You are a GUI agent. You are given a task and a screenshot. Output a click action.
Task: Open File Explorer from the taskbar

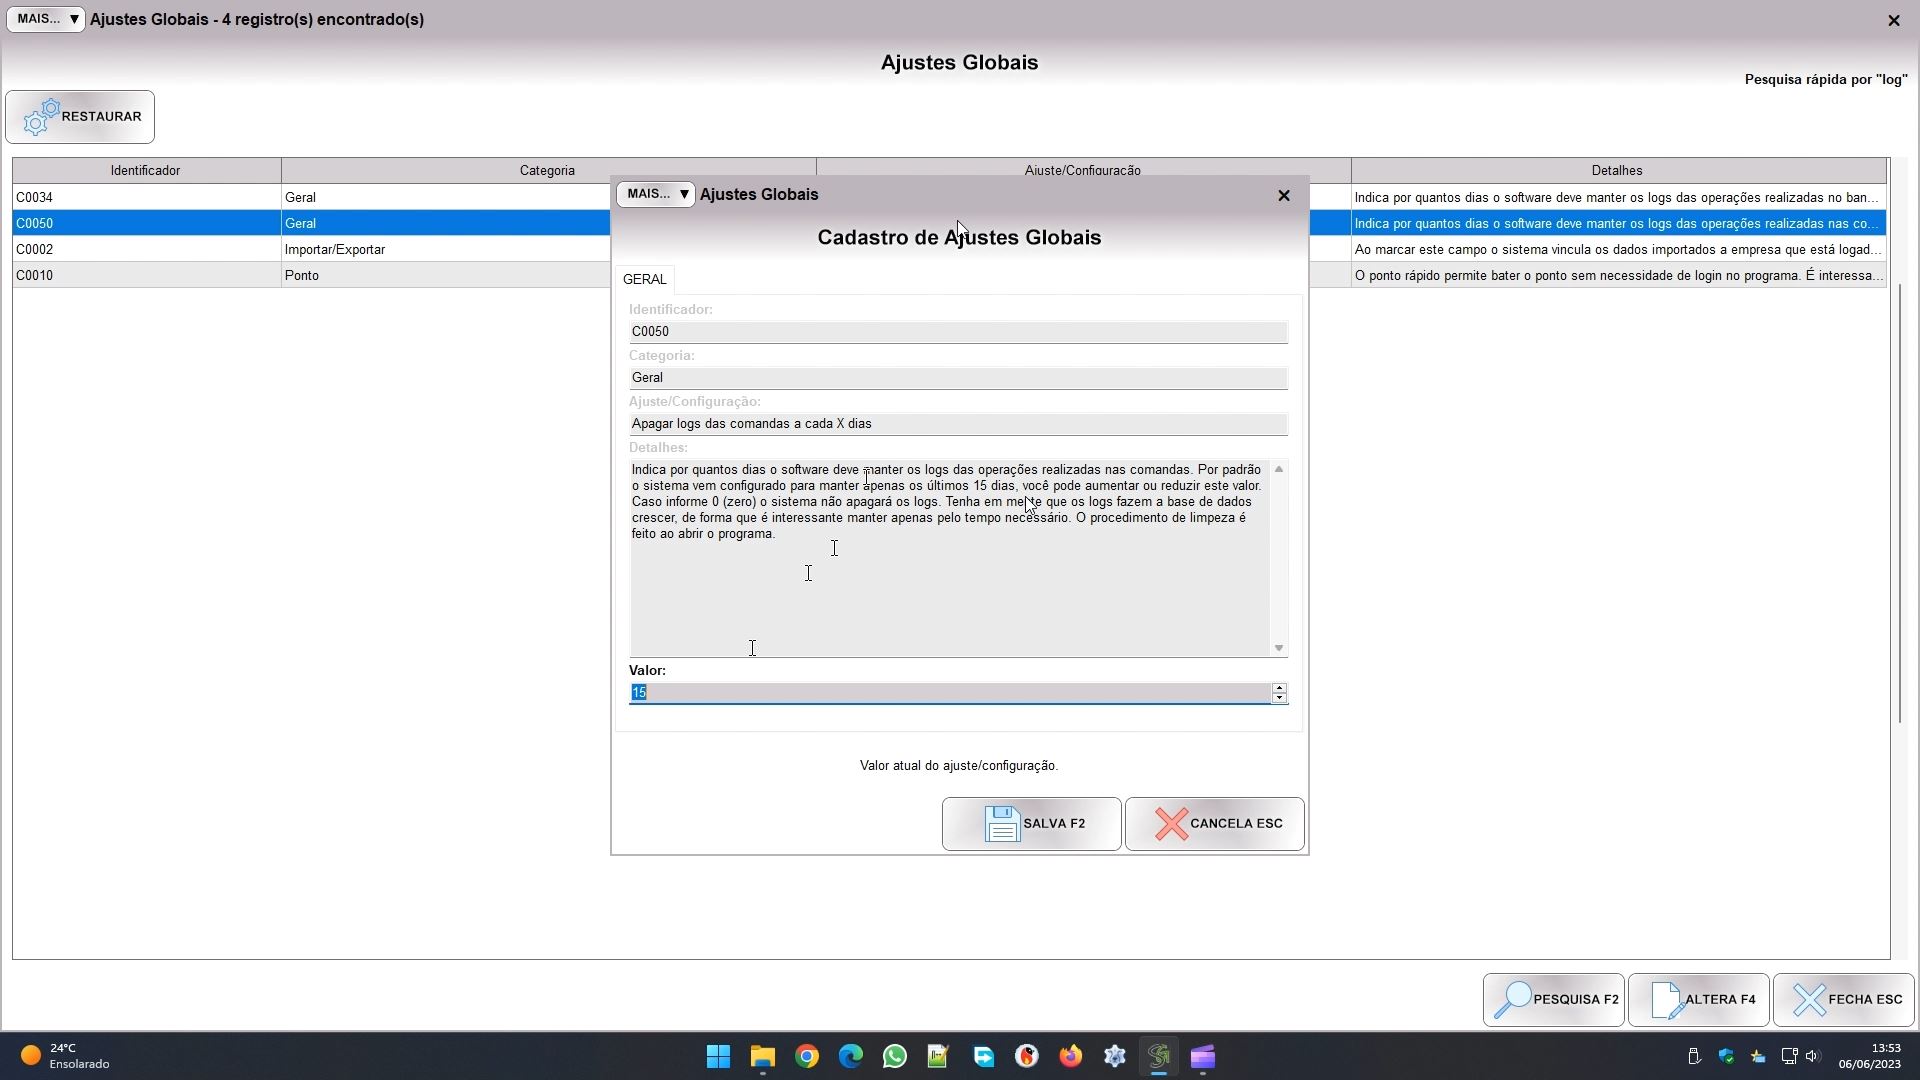(763, 1057)
